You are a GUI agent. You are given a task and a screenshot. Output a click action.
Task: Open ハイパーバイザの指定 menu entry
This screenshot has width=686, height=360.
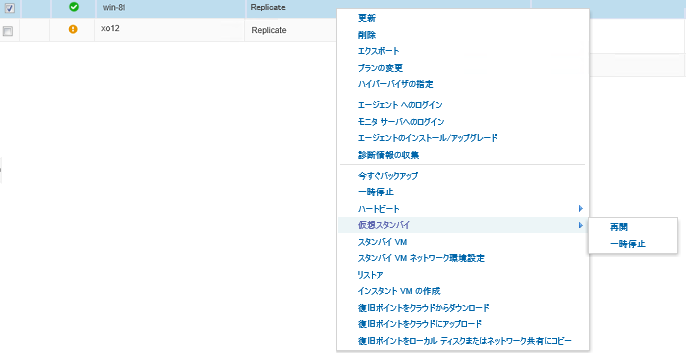pyautogui.click(x=396, y=84)
